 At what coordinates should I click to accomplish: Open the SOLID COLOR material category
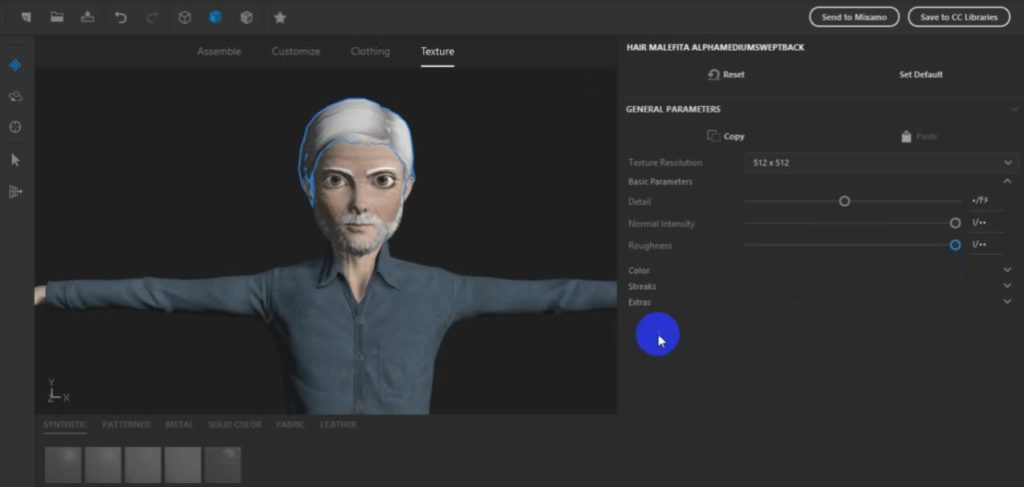coord(234,424)
